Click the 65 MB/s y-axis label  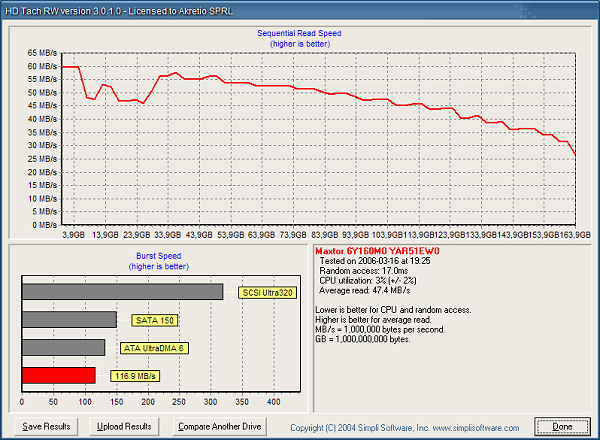pyautogui.click(x=40, y=53)
